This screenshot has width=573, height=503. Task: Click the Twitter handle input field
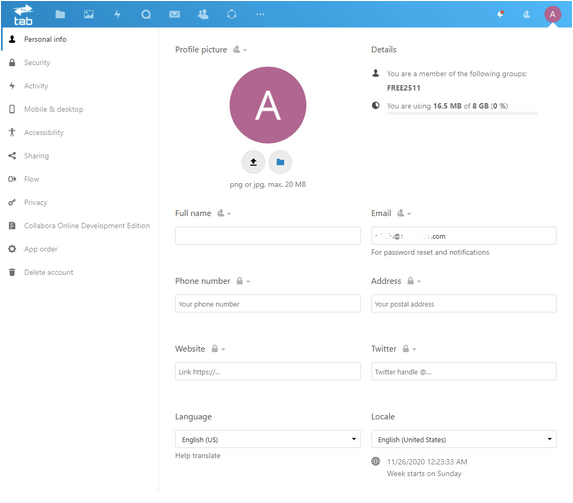464,371
